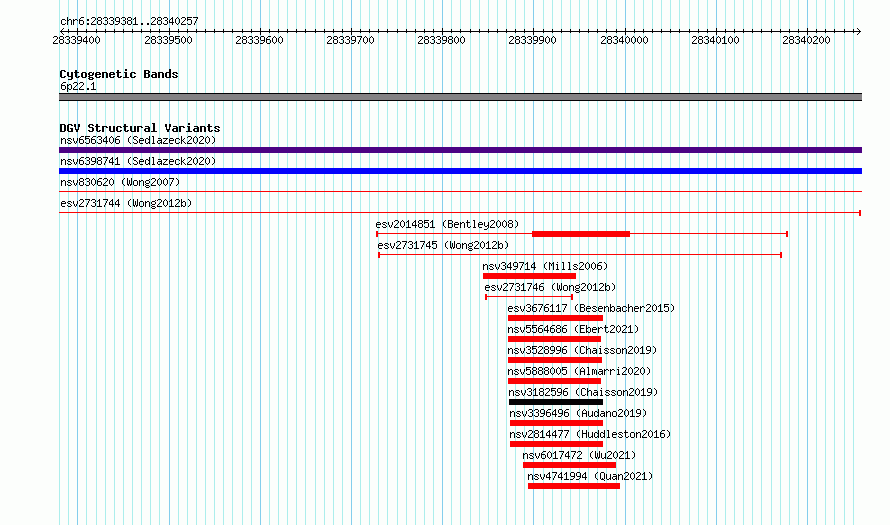890x525 pixels.
Task: Click the esv2731746 (Wong2012b) label
Action: (550, 287)
